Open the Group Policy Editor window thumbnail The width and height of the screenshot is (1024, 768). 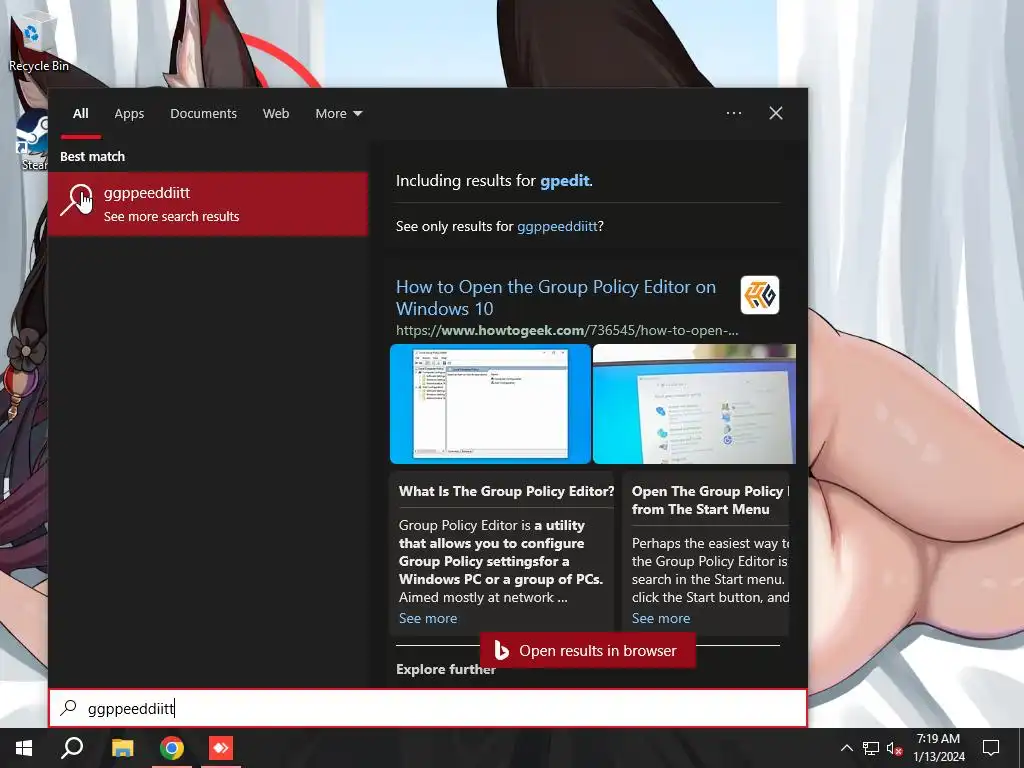(x=490, y=404)
